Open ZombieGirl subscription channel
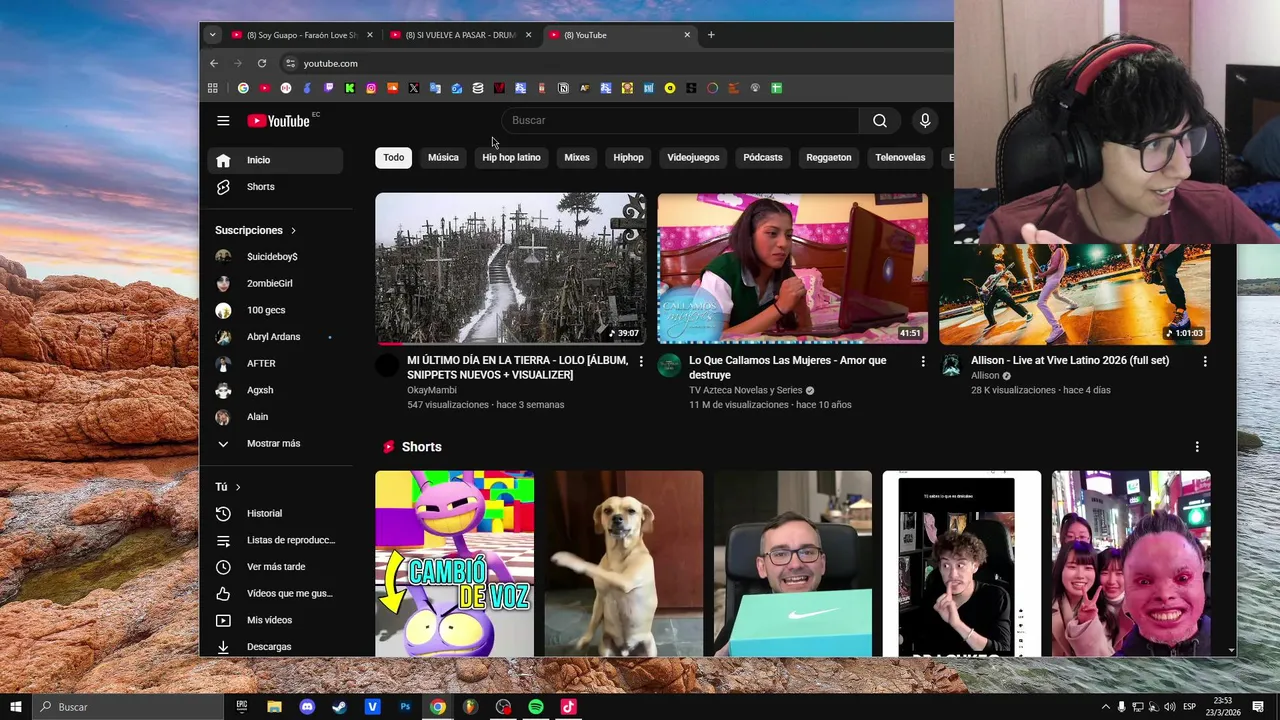 pyautogui.click(x=275, y=284)
